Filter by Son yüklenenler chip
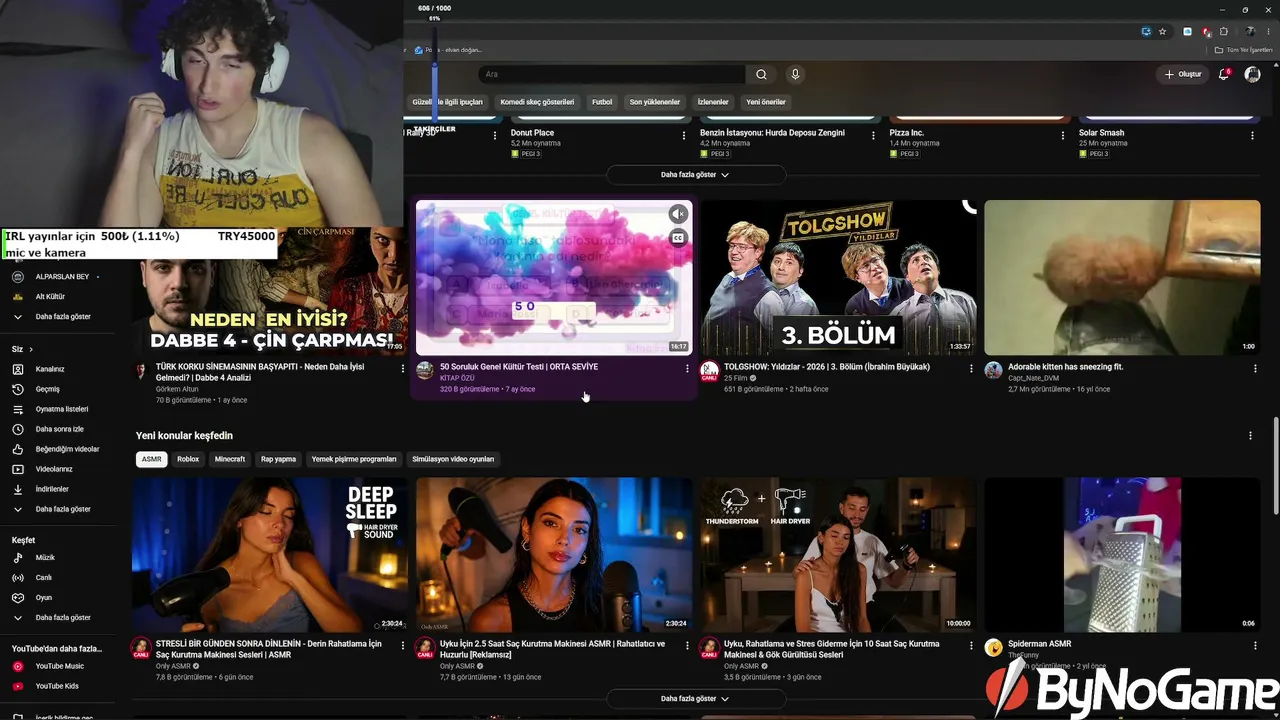The image size is (1280, 720). coord(655,102)
